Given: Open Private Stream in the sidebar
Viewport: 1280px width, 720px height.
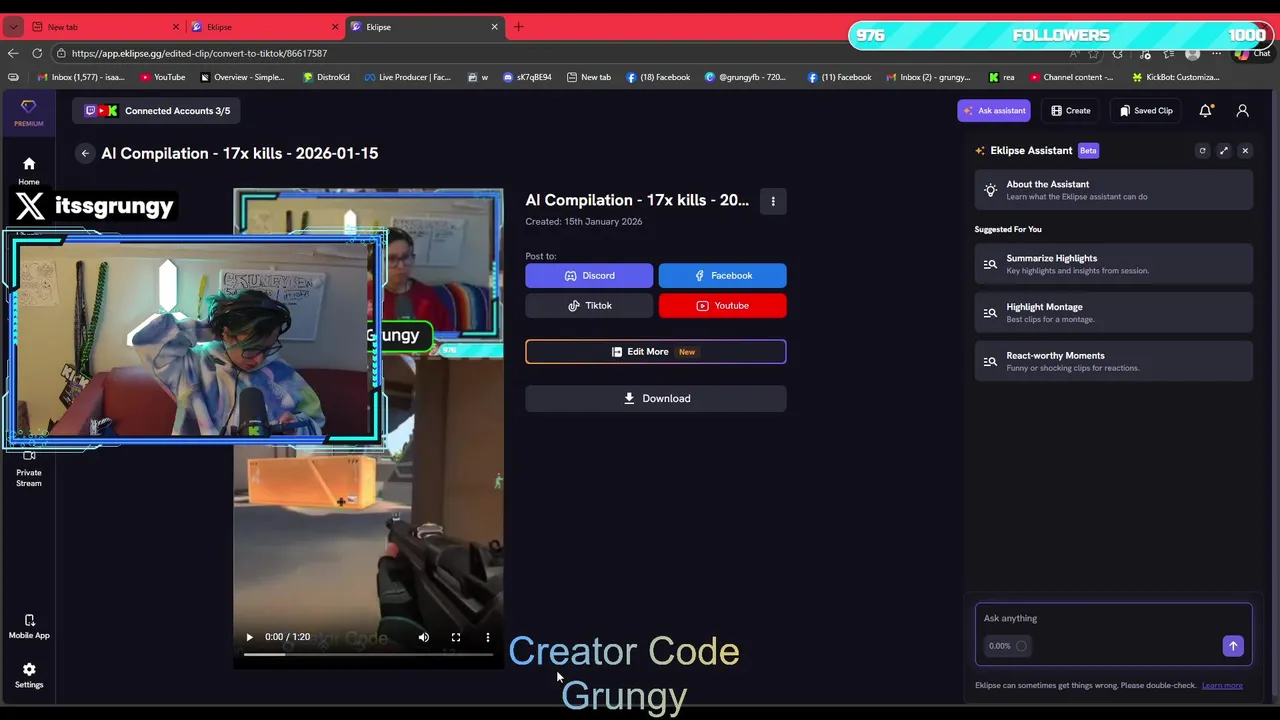Looking at the screenshot, I should pos(29,470).
